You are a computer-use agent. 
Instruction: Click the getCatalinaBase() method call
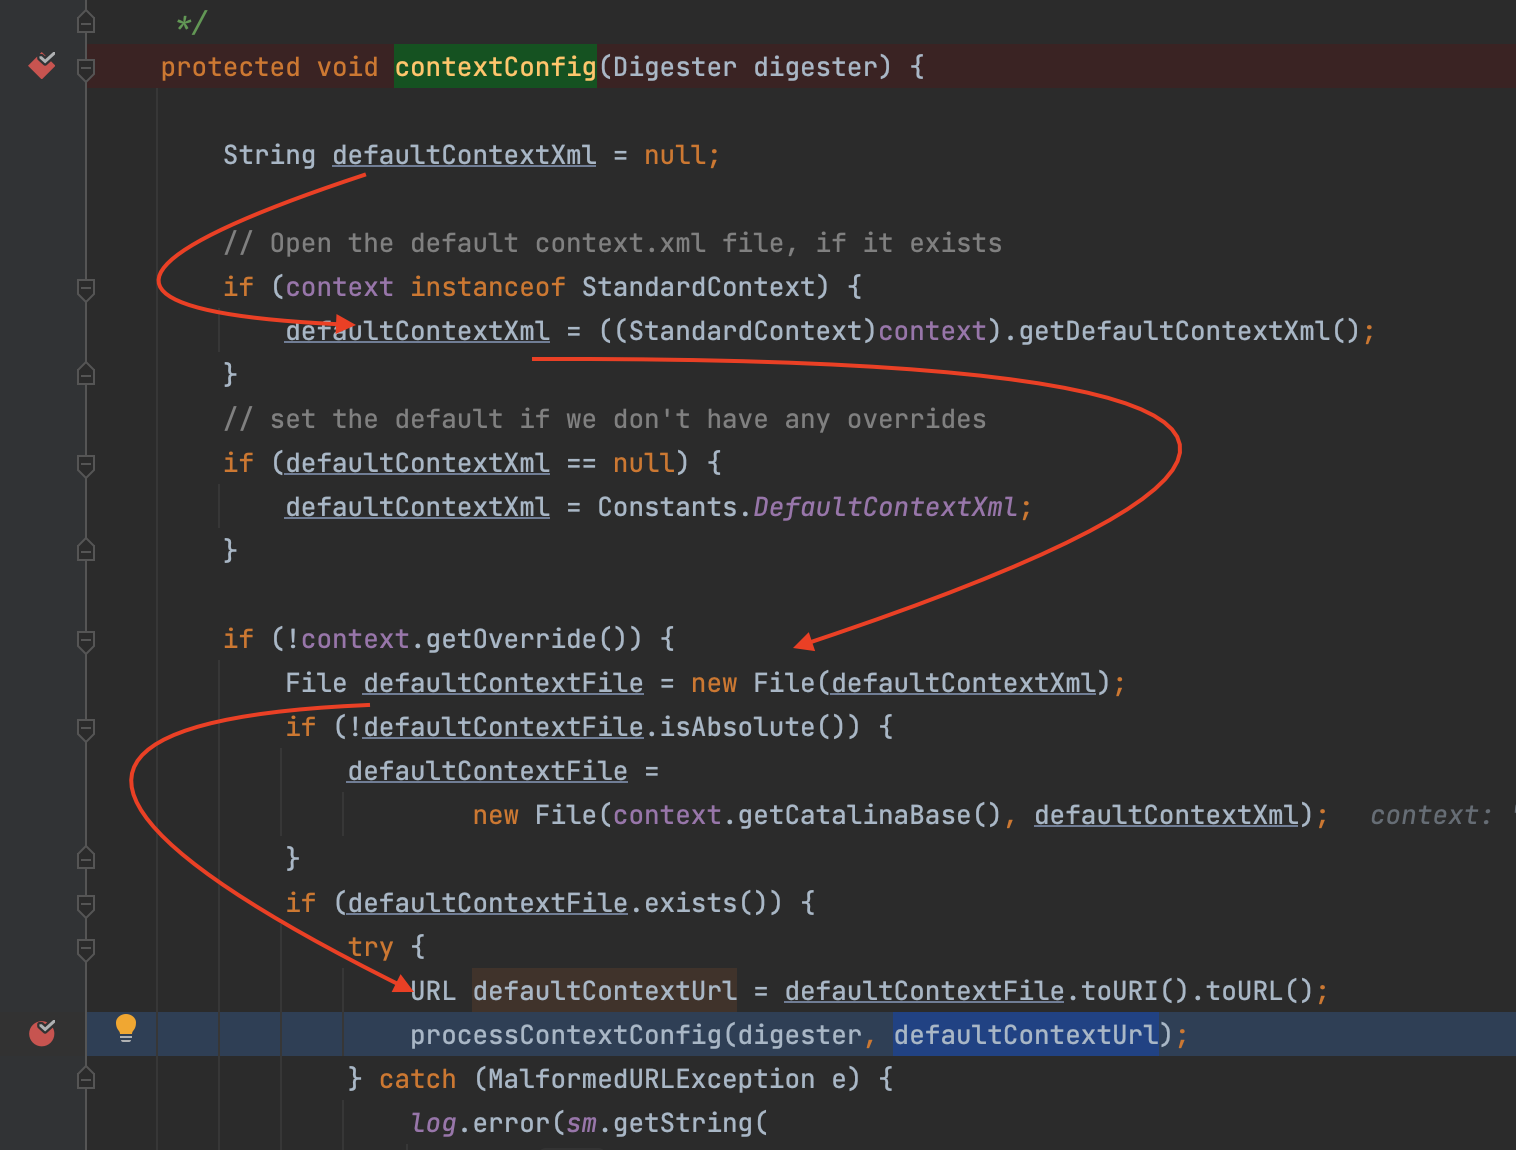pyautogui.click(x=870, y=815)
